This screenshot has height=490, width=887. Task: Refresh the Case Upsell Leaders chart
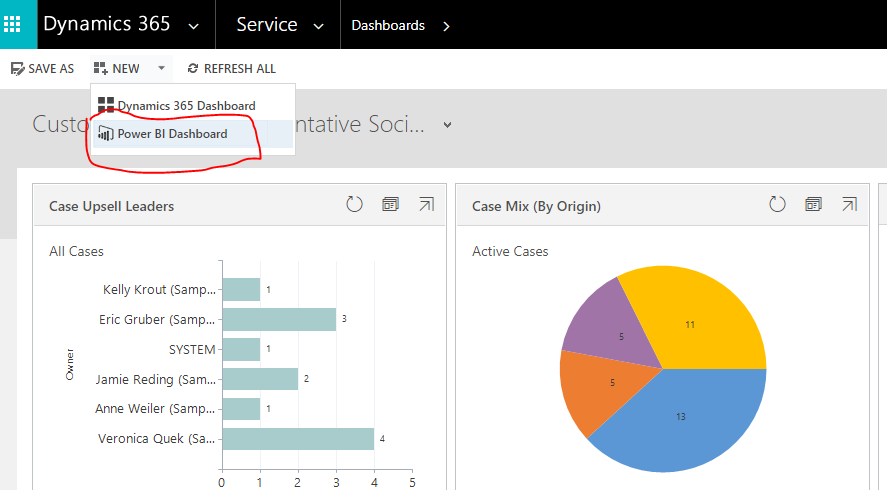click(354, 204)
